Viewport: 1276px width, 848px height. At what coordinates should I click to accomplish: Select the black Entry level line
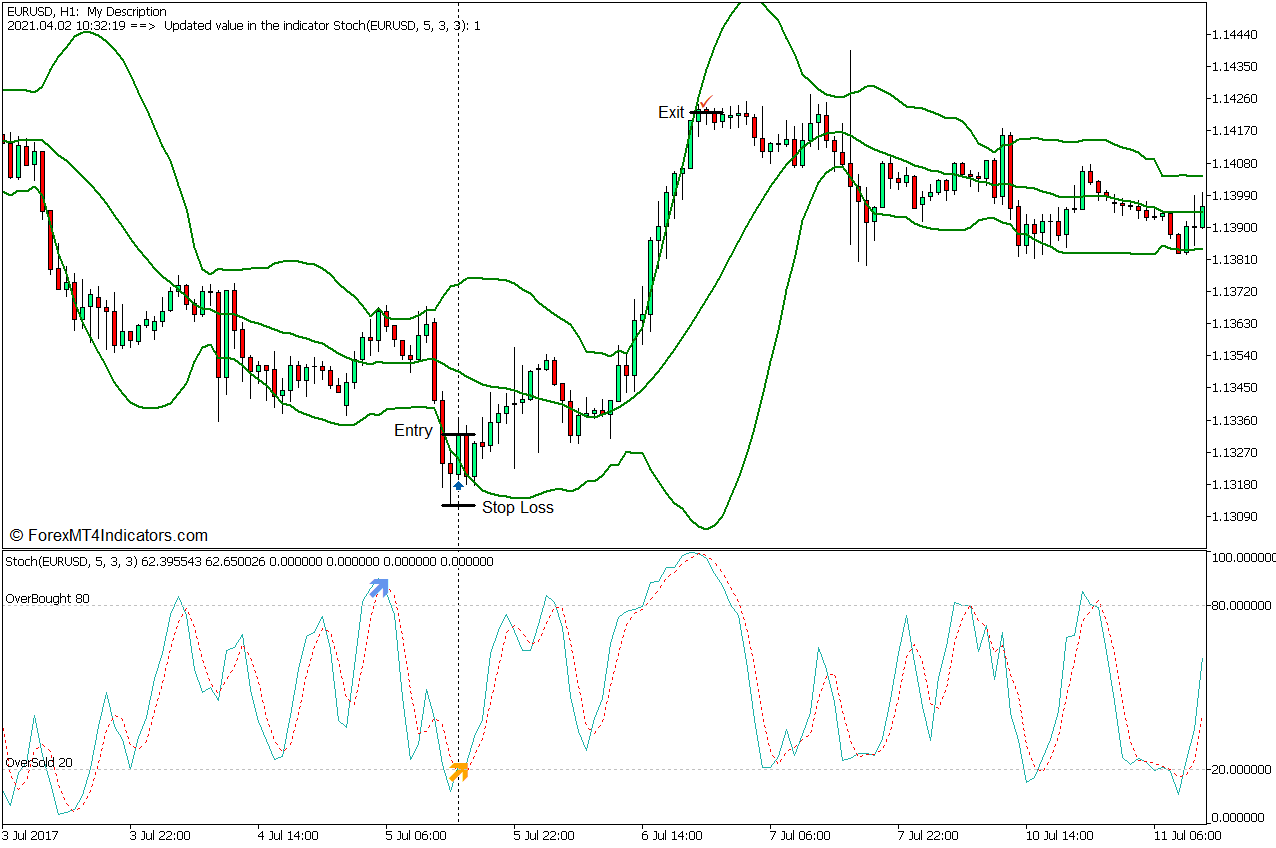459,434
